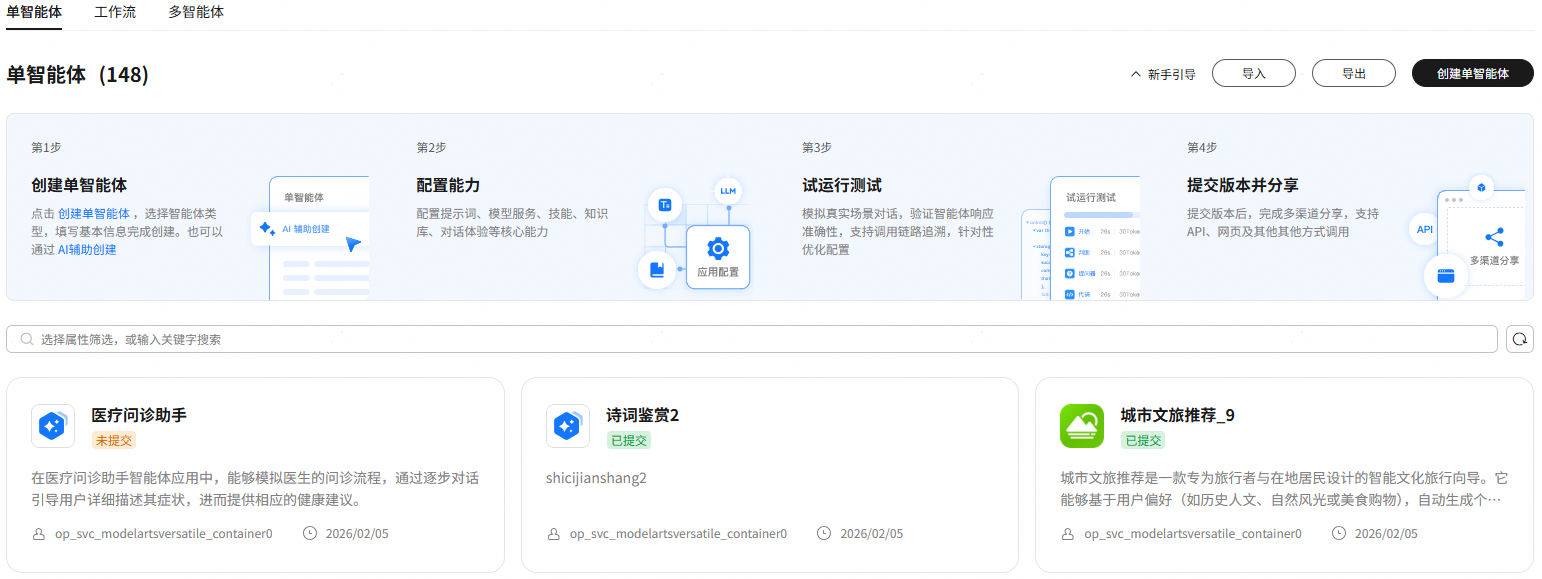
Task: Click the 医疗问诊助手 agent icon
Action: (52, 426)
